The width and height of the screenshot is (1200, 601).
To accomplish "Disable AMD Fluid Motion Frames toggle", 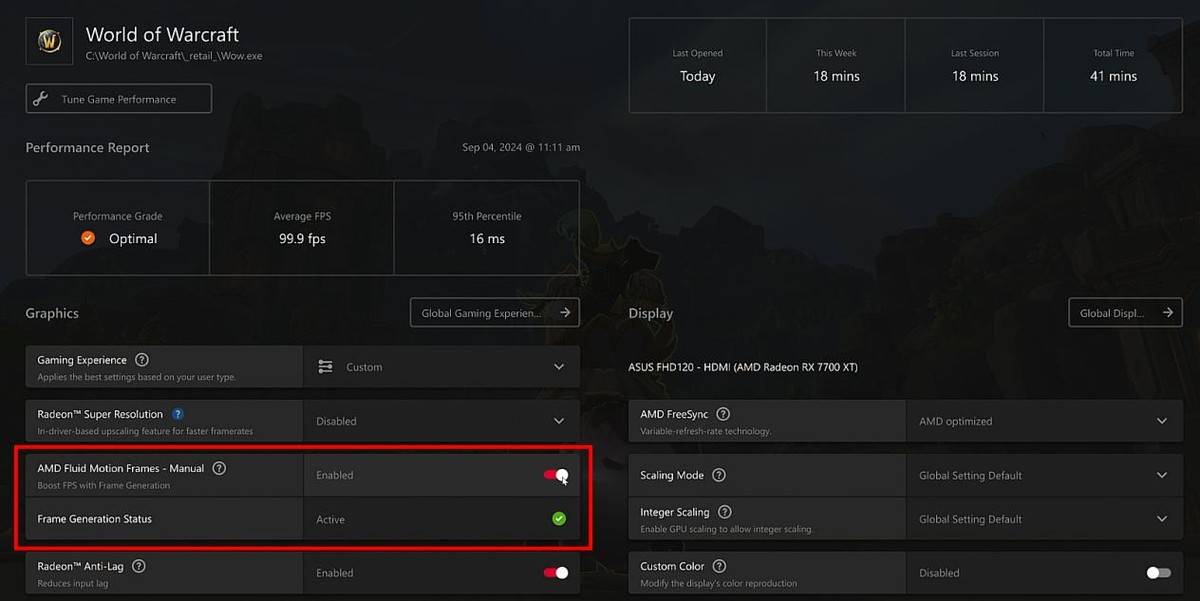I will coord(556,475).
